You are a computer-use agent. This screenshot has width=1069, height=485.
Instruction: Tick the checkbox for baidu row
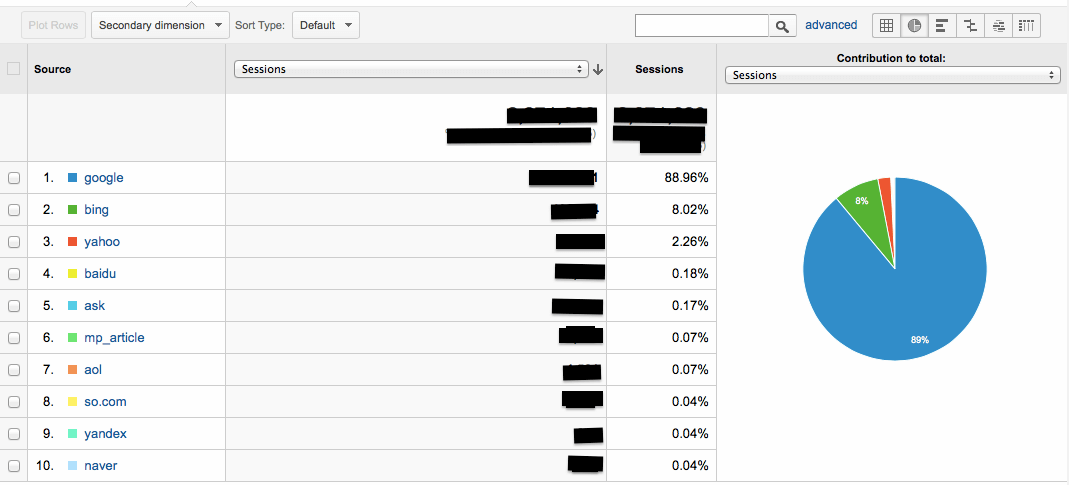[14, 274]
